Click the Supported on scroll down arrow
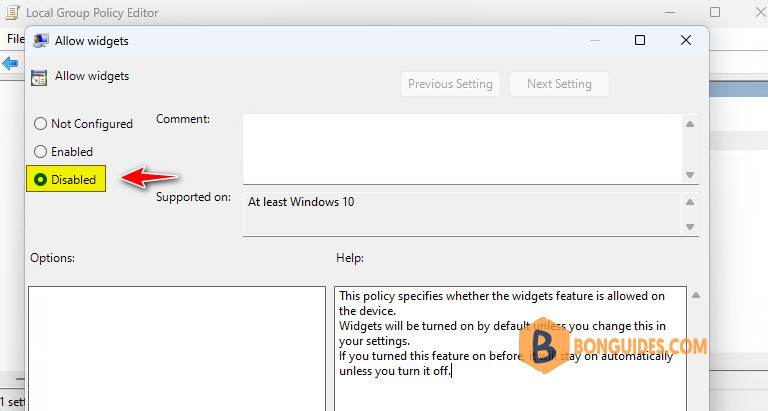 690,227
